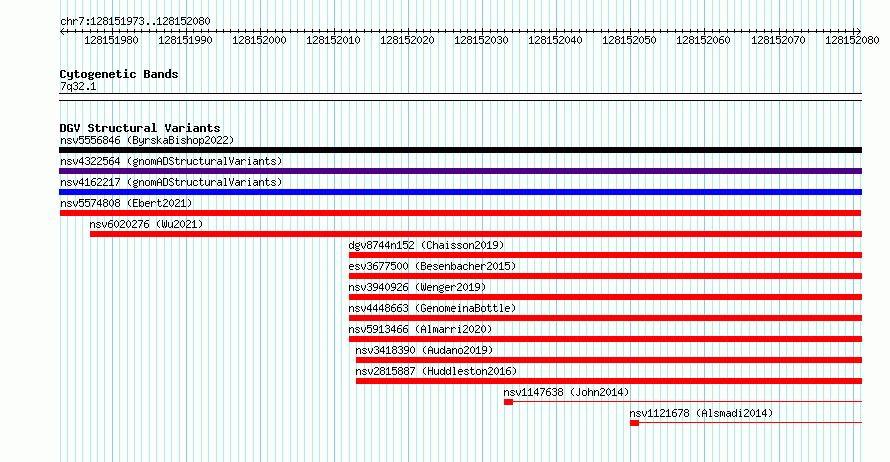Select red bar under nsv5574808 Ebert2021
Screen dimensions: 890x462
coord(460,213)
